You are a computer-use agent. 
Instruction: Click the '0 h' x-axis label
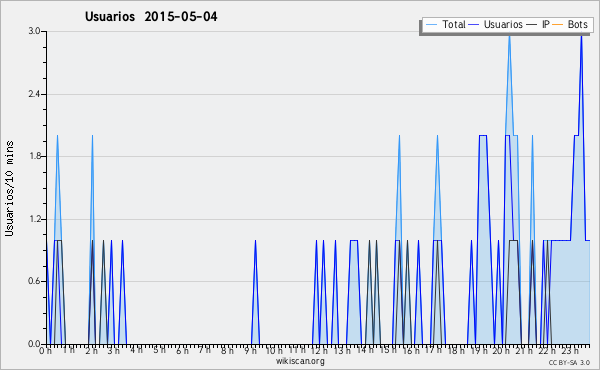[46, 350]
